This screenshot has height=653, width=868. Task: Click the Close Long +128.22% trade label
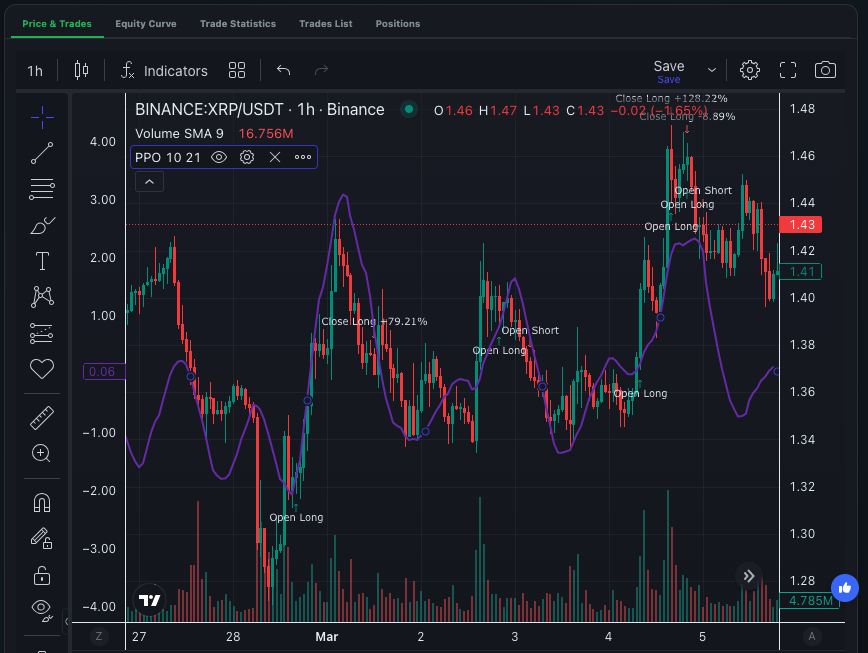pos(671,99)
